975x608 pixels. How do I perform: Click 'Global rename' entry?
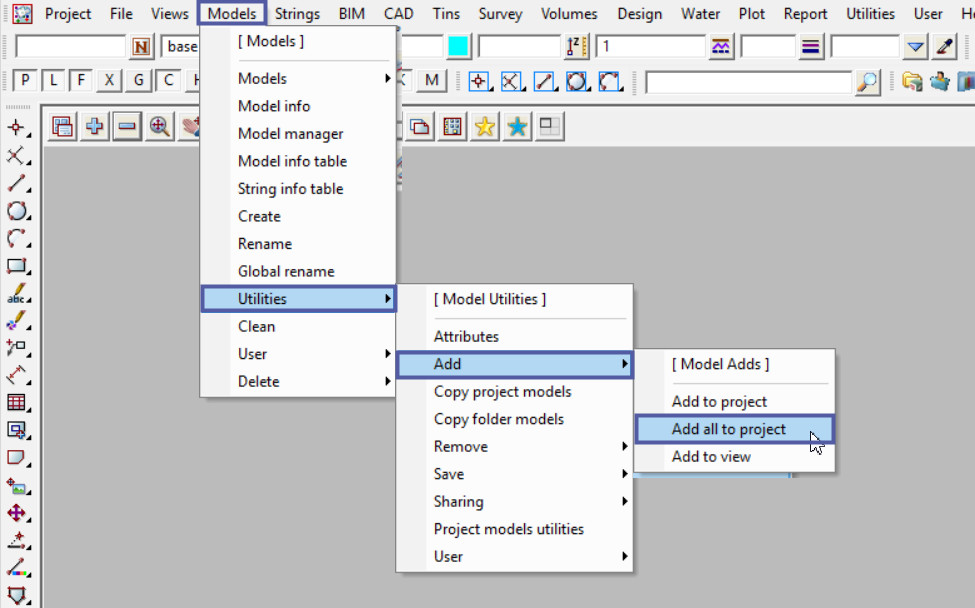(298, 271)
